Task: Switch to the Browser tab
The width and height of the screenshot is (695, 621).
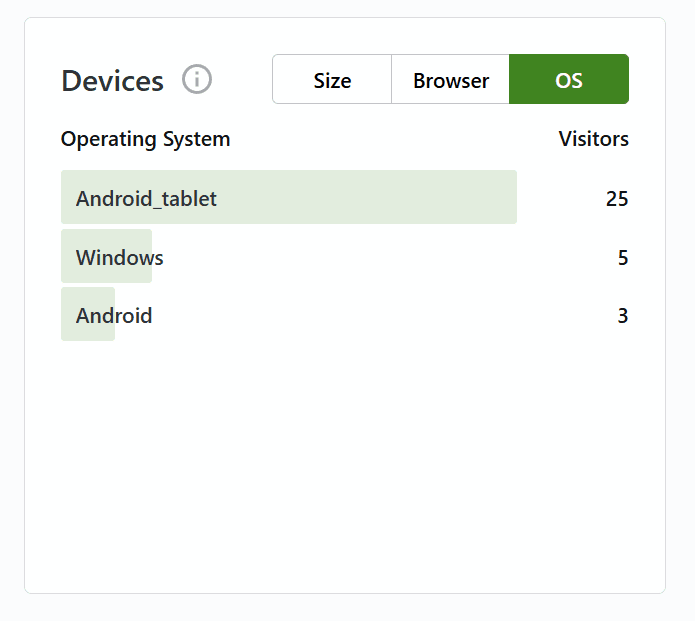Action: (451, 80)
